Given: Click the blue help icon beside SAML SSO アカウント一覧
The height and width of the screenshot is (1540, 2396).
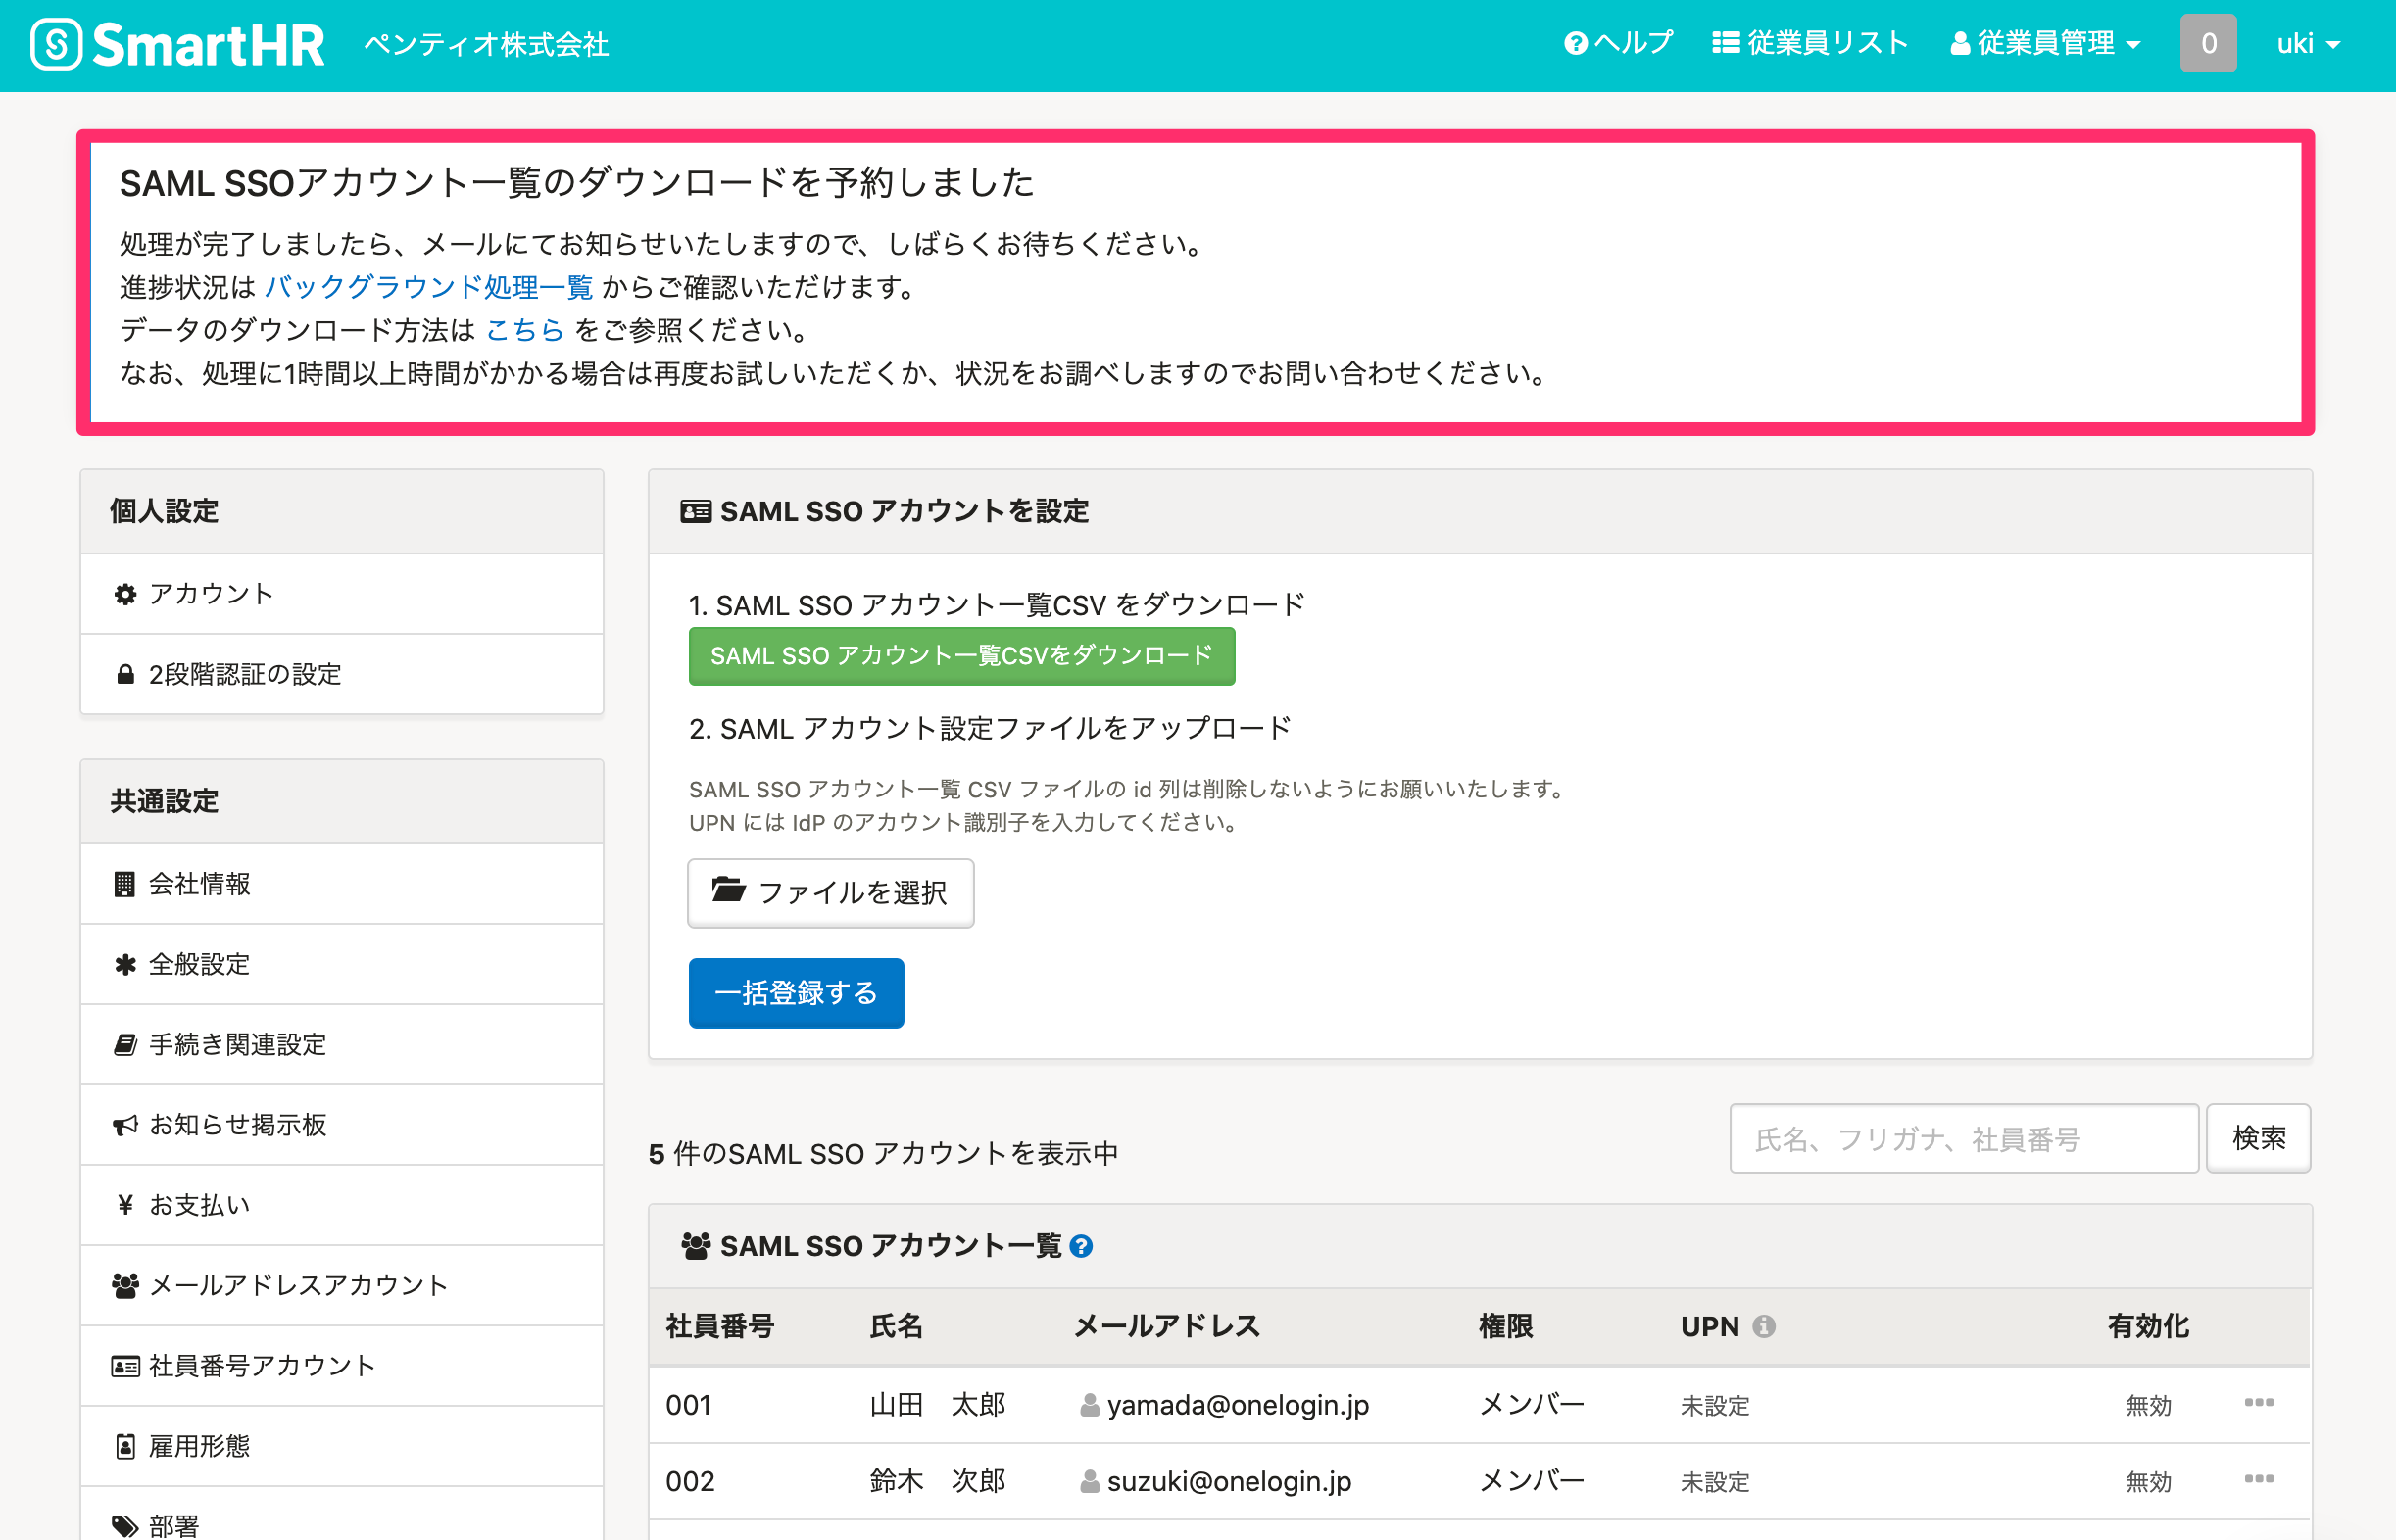Looking at the screenshot, I should click(1081, 1246).
